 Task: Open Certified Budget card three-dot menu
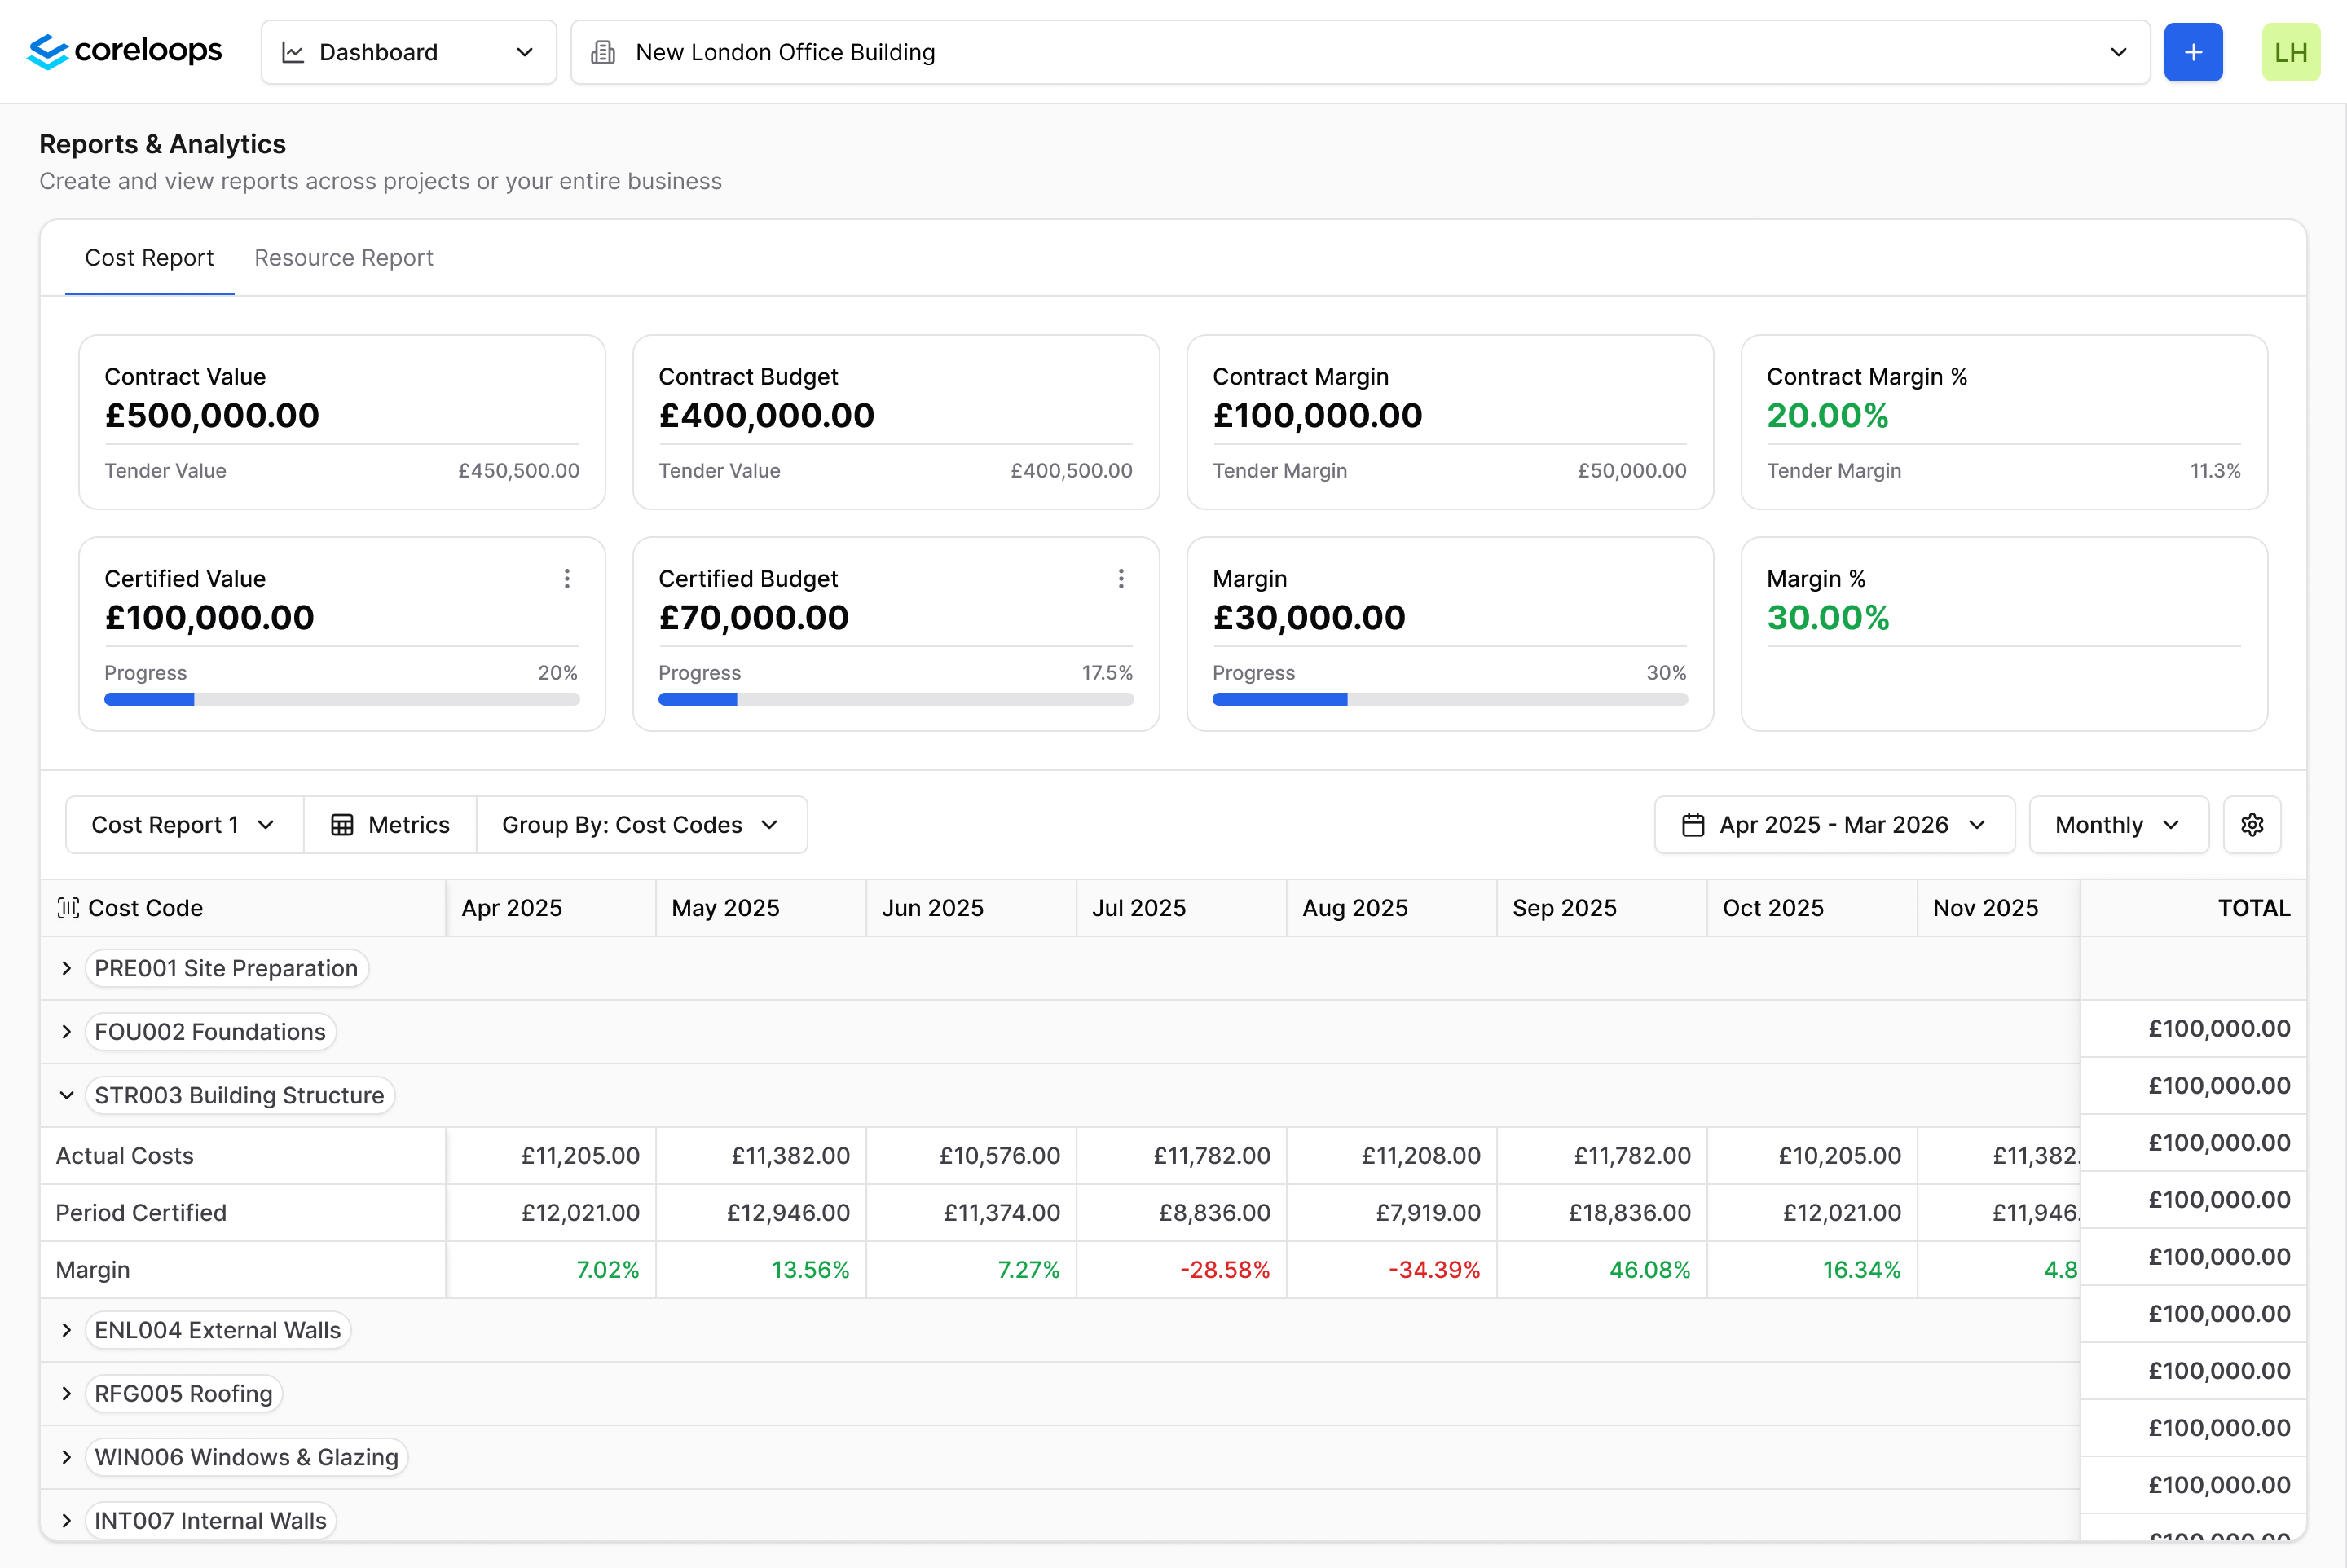(x=1120, y=579)
